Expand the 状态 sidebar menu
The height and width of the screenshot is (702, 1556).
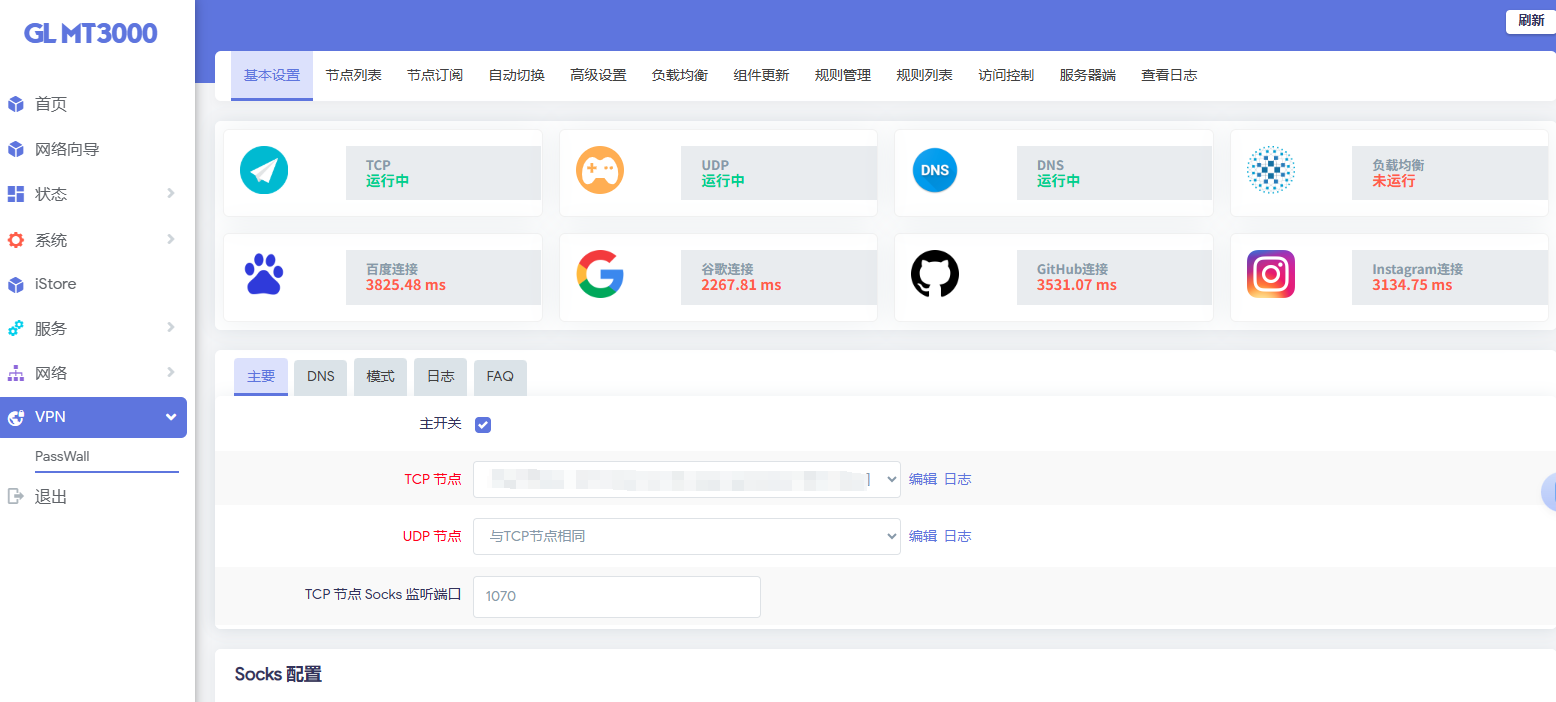pyautogui.click(x=92, y=194)
